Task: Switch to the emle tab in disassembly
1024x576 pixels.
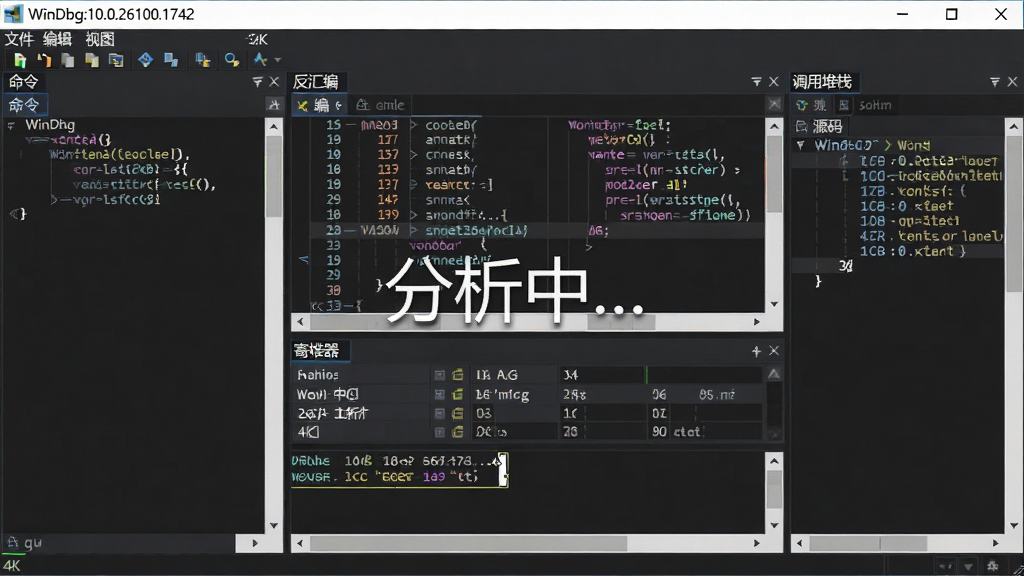Action: 381,104
